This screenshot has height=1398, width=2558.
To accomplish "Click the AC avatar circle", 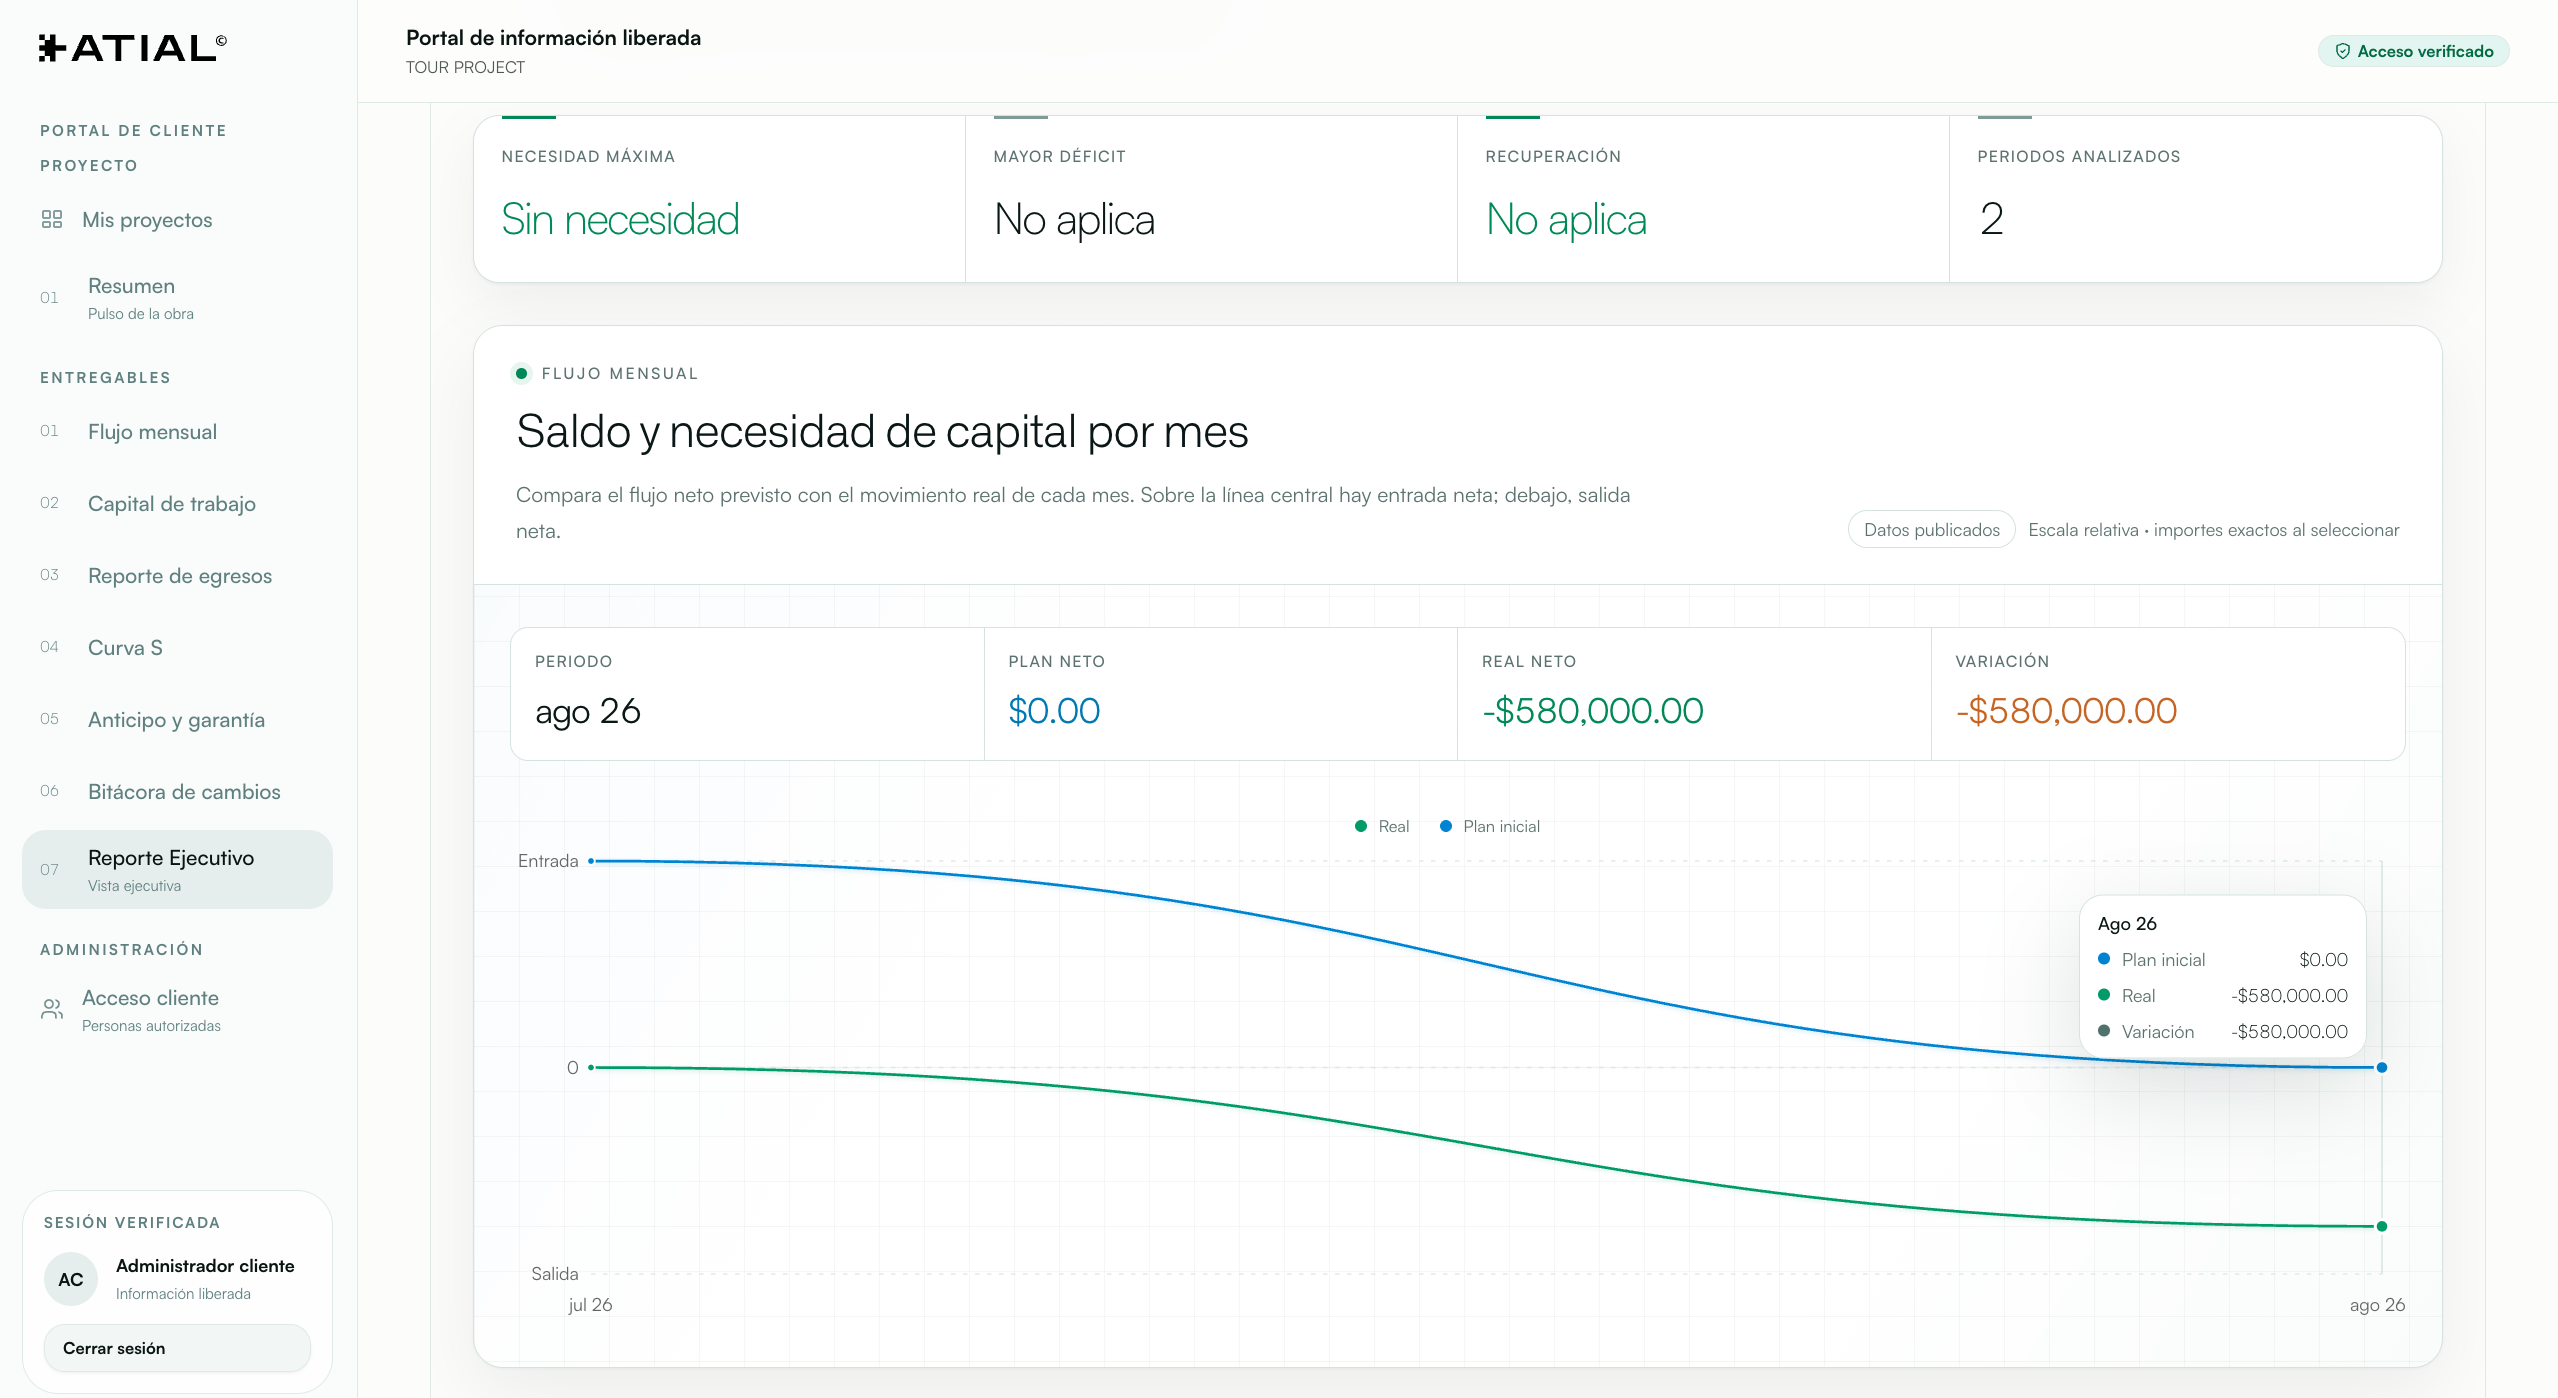I will pyautogui.click(x=70, y=1279).
